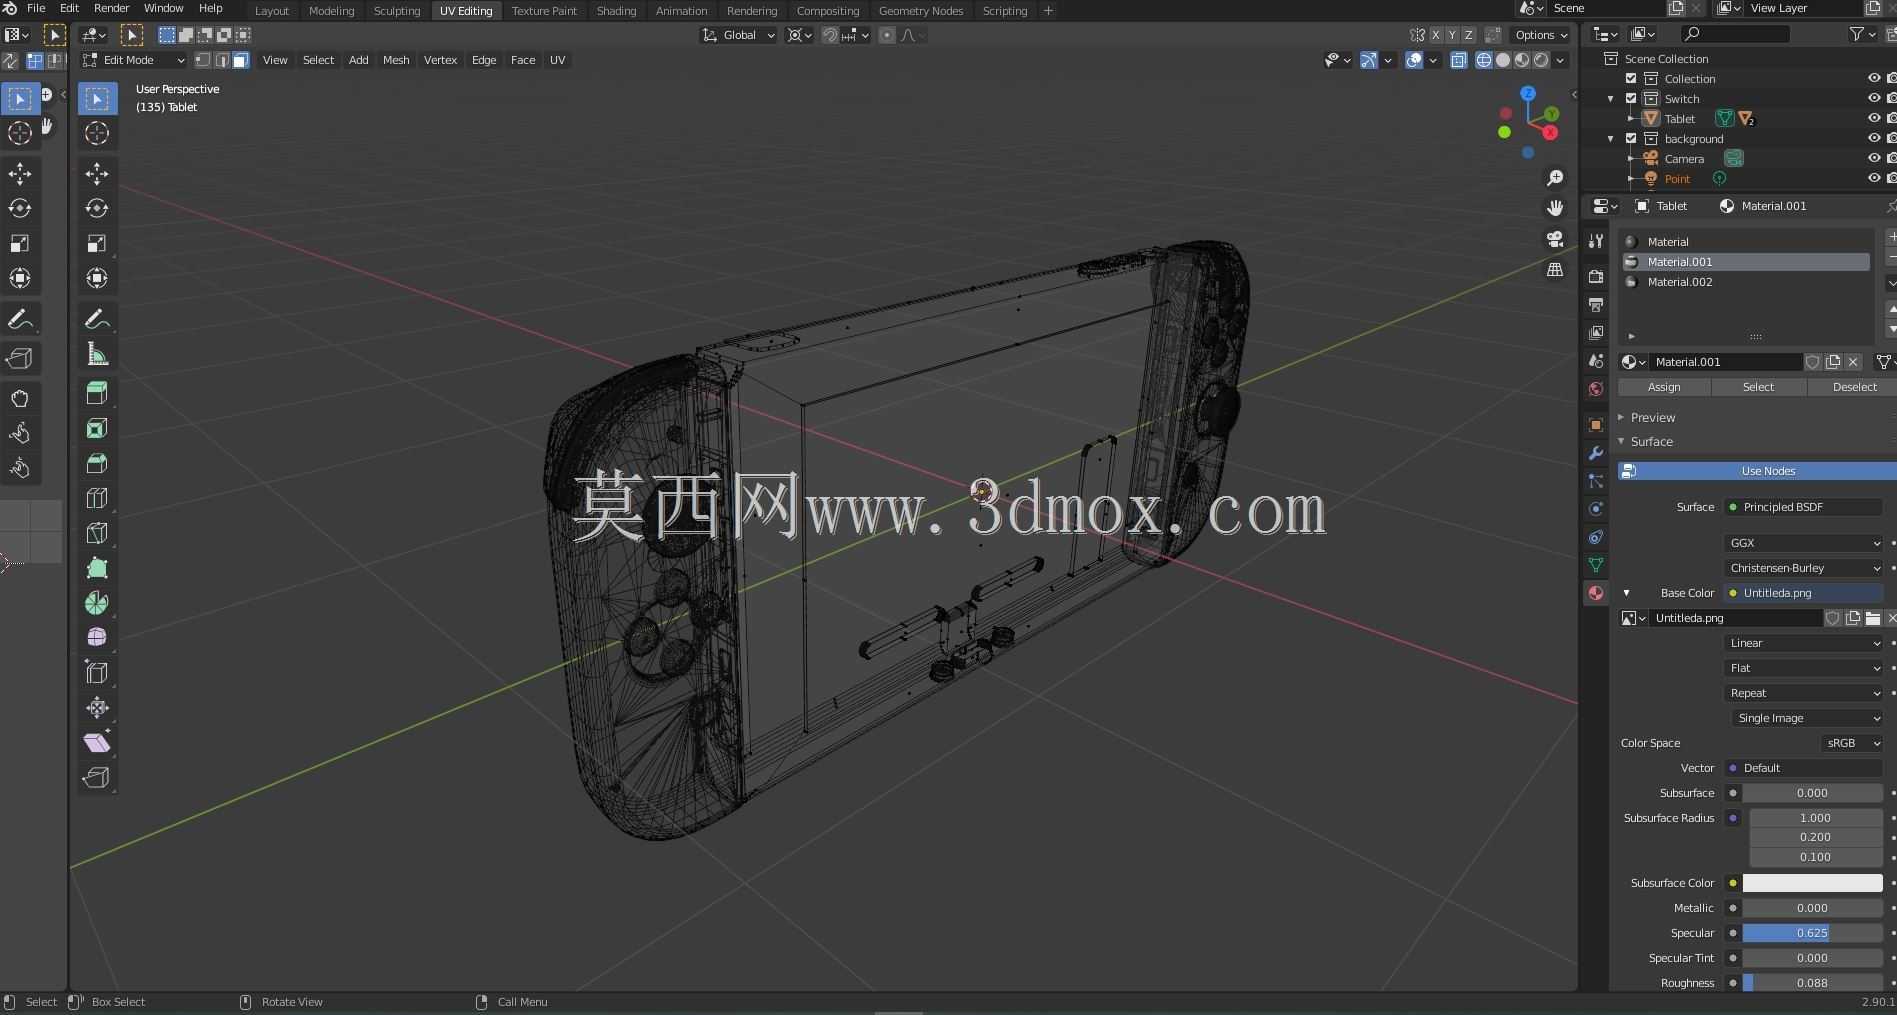The height and width of the screenshot is (1015, 1897).
Task: Activate the Edge Slide tool
Action: (x=97, y=672)
